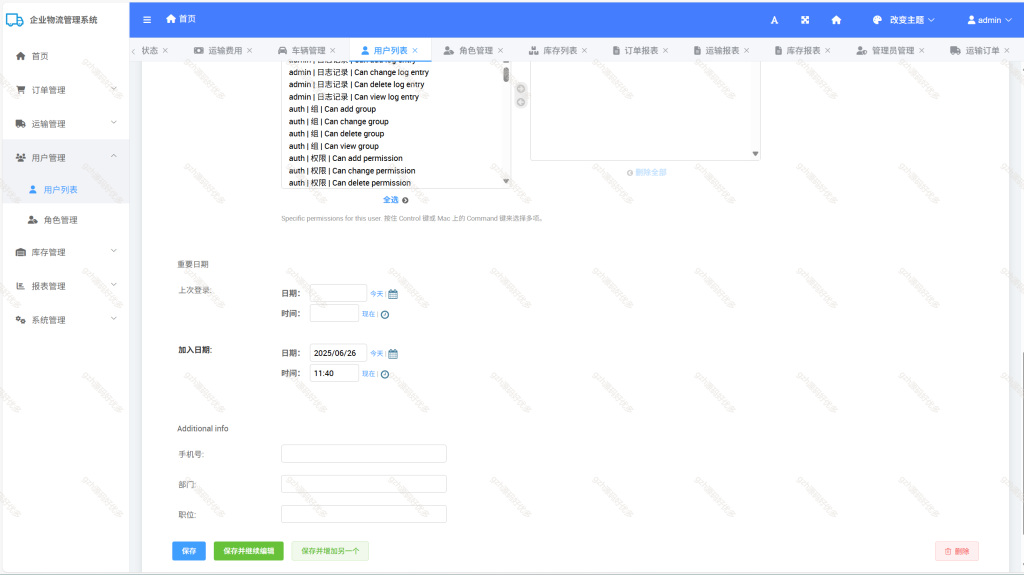Switch to the 运输费用 tab
The width and height of the screenshot is (1024, 575).
coord(225,50)
